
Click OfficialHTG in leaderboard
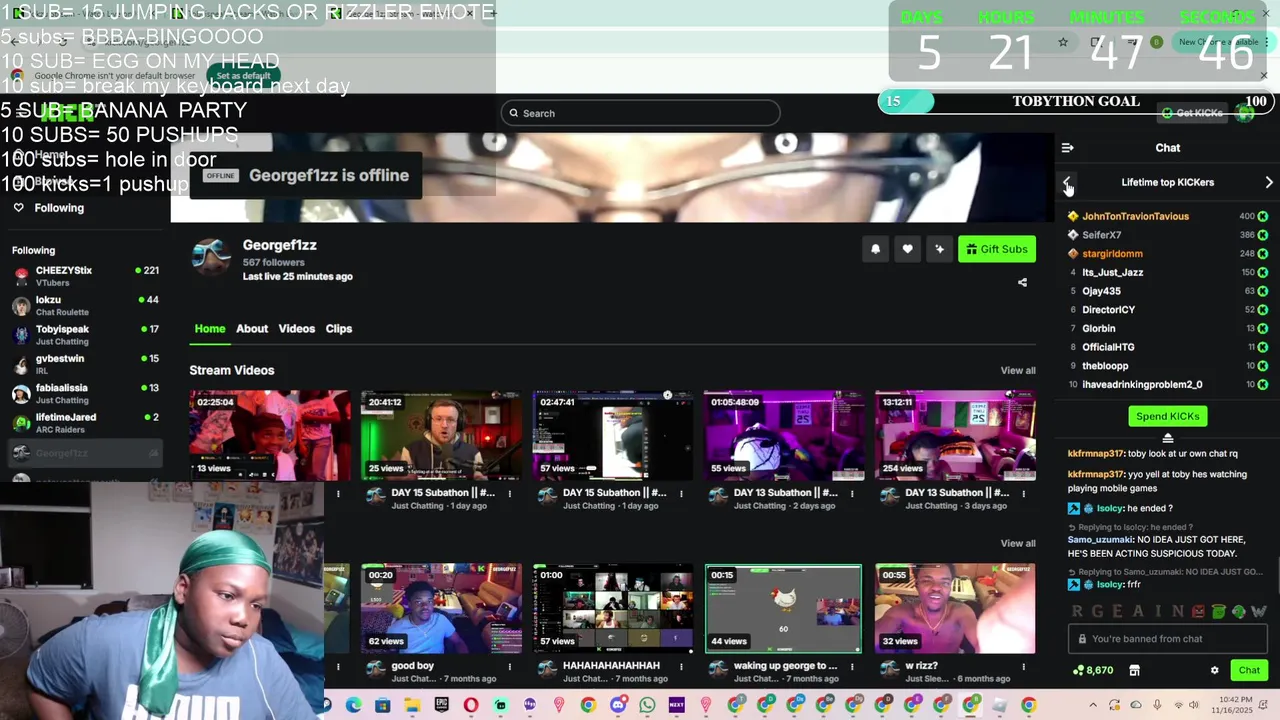pos(1108,347)
